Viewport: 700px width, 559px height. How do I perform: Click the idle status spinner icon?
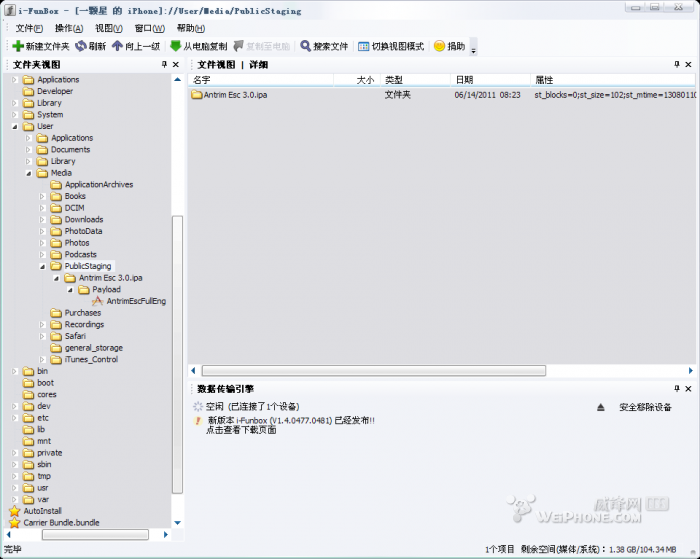[x=198, y=406]
